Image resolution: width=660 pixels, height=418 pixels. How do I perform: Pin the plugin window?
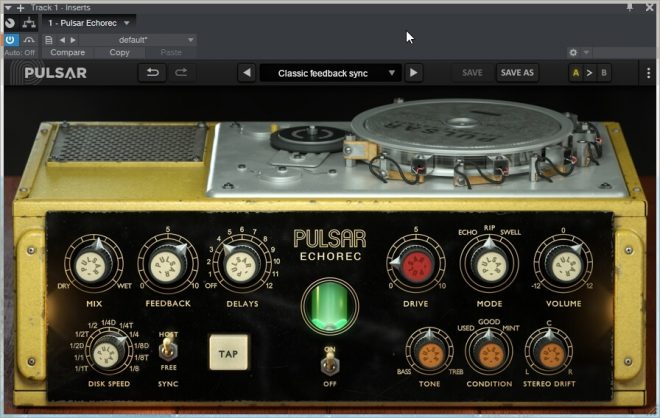click(630, 7)
